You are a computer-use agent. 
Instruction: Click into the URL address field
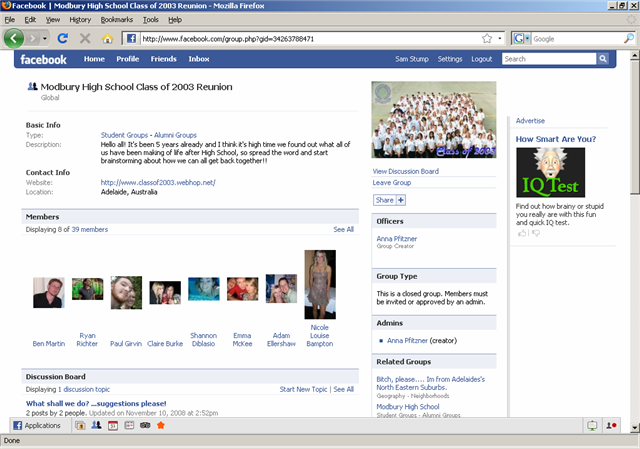pyautogui.click(x=310, y=39)
